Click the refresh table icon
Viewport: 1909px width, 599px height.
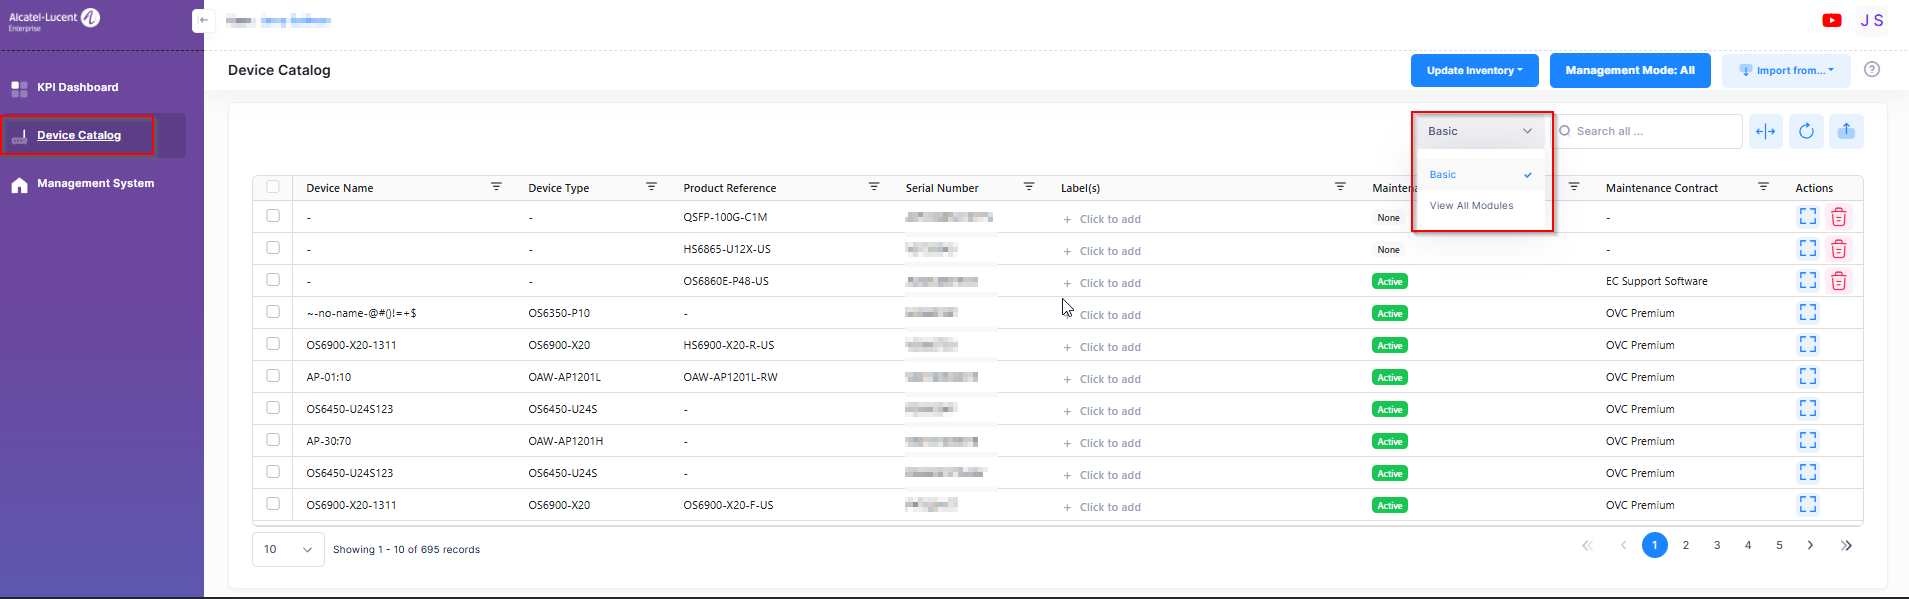pyautogui.click(x=1806, y=131)
